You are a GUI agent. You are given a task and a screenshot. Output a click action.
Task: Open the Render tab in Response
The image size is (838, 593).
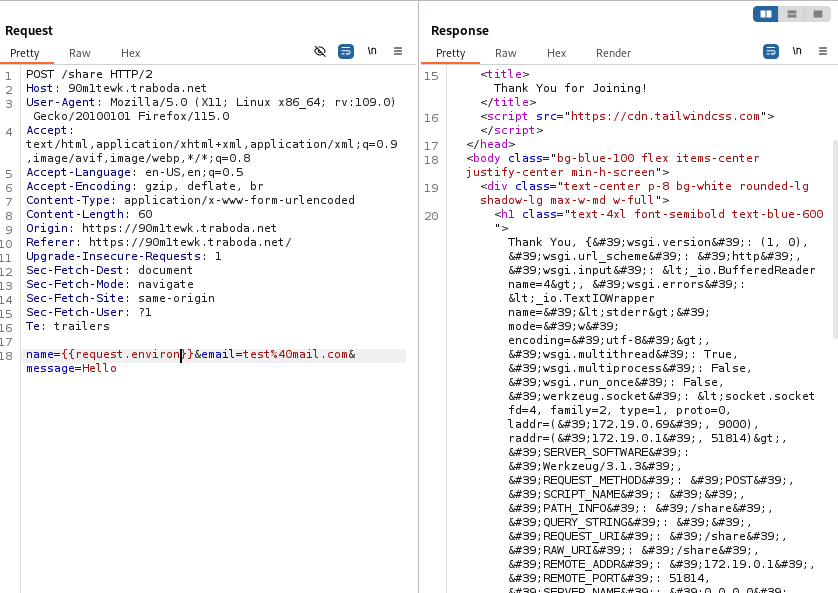click(614, 53)
